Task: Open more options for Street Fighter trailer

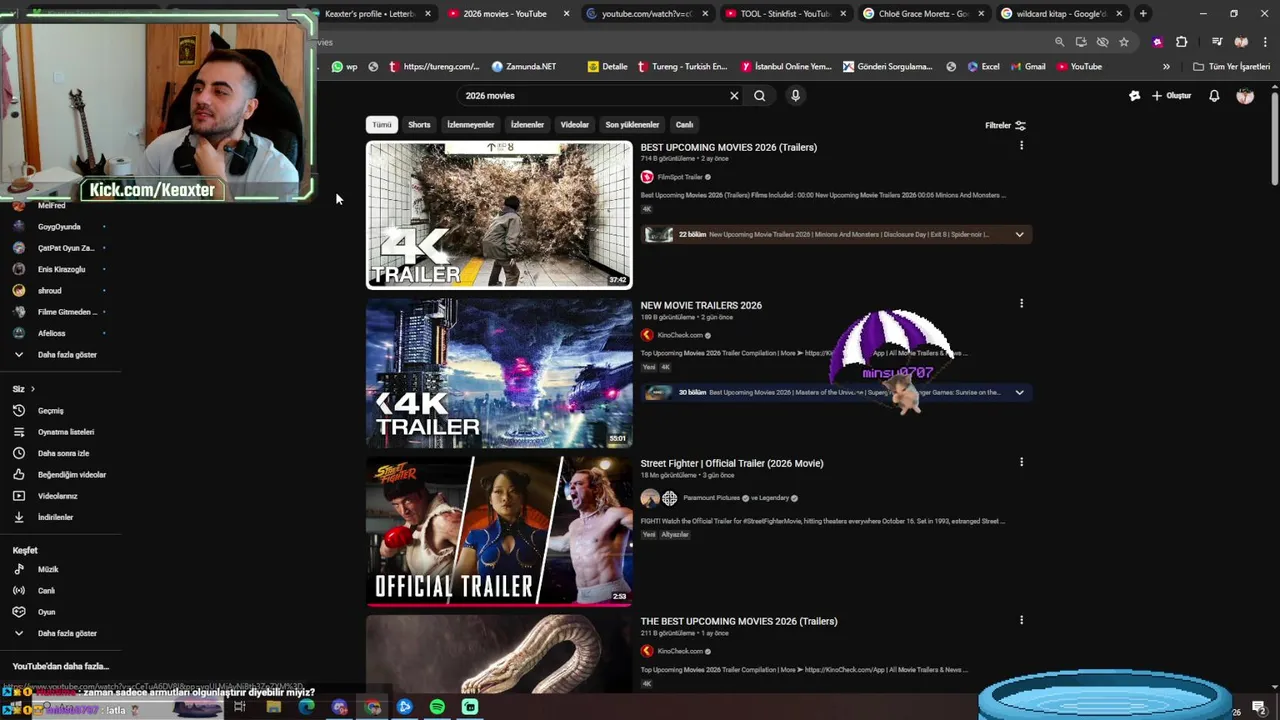Action: (x=1021, y=462)
